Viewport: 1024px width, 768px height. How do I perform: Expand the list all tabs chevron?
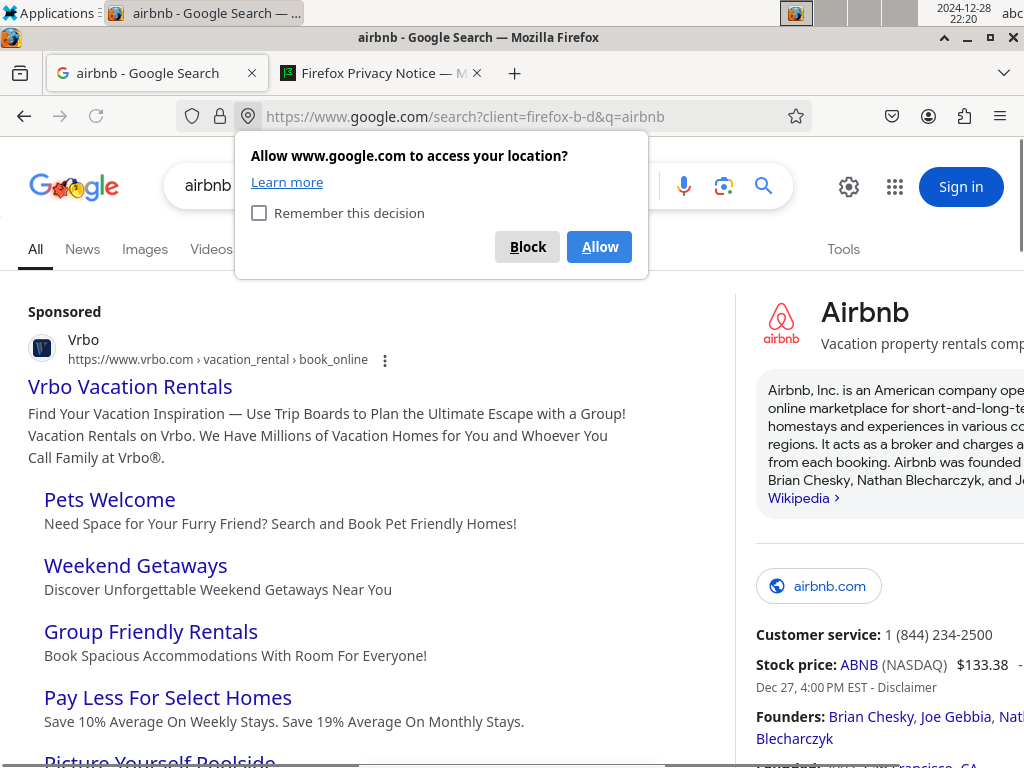(1004, 73)
